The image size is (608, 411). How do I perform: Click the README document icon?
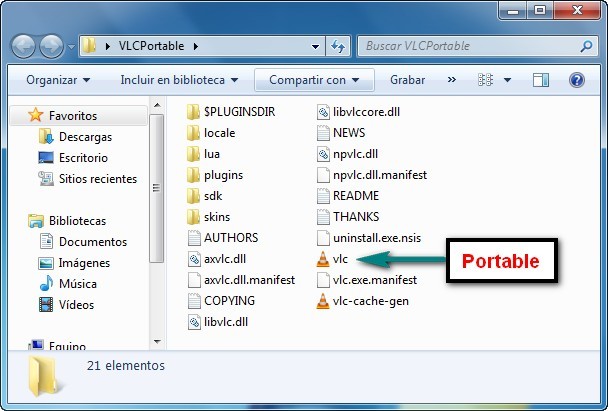[x=323, y=196]
